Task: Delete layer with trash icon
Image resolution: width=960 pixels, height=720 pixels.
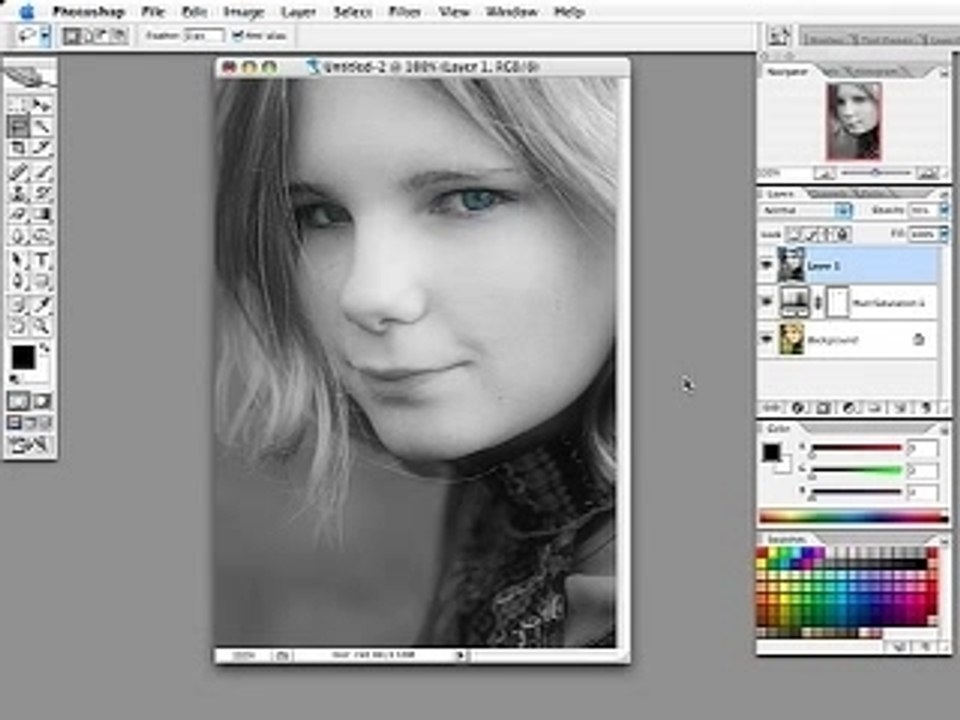Action: 926,408
